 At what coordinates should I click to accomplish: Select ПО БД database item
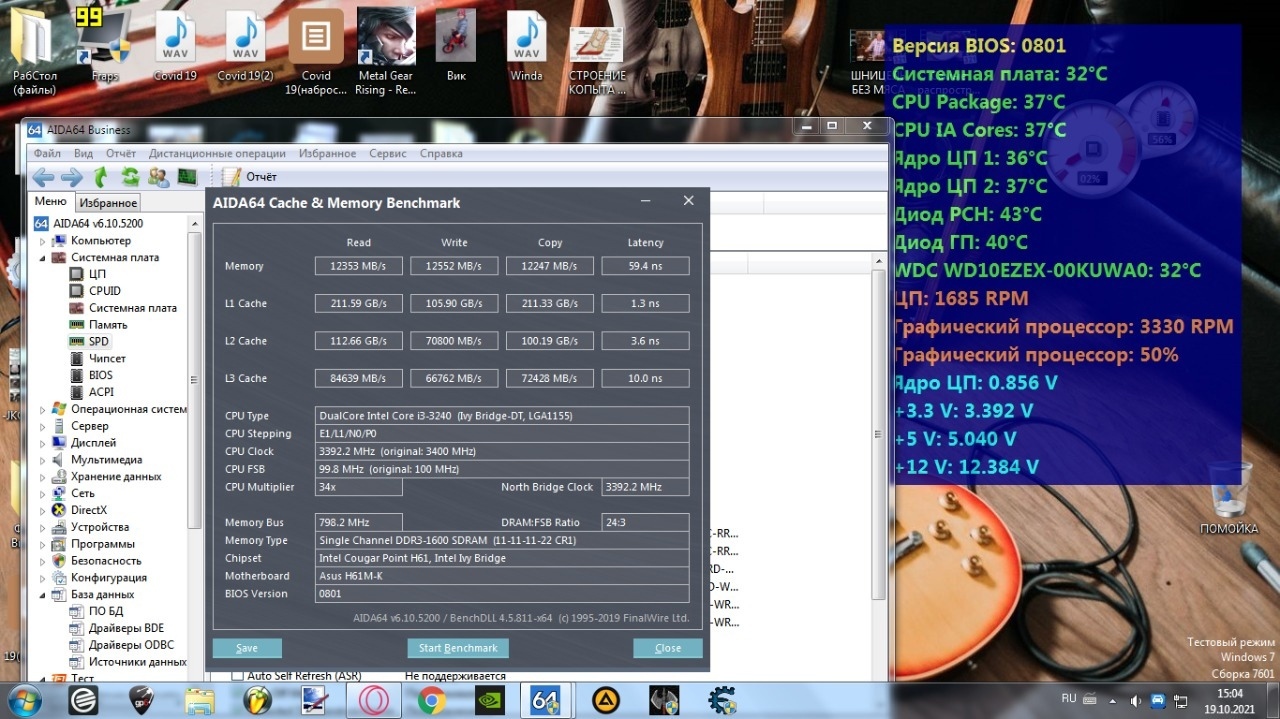[106, 611]
